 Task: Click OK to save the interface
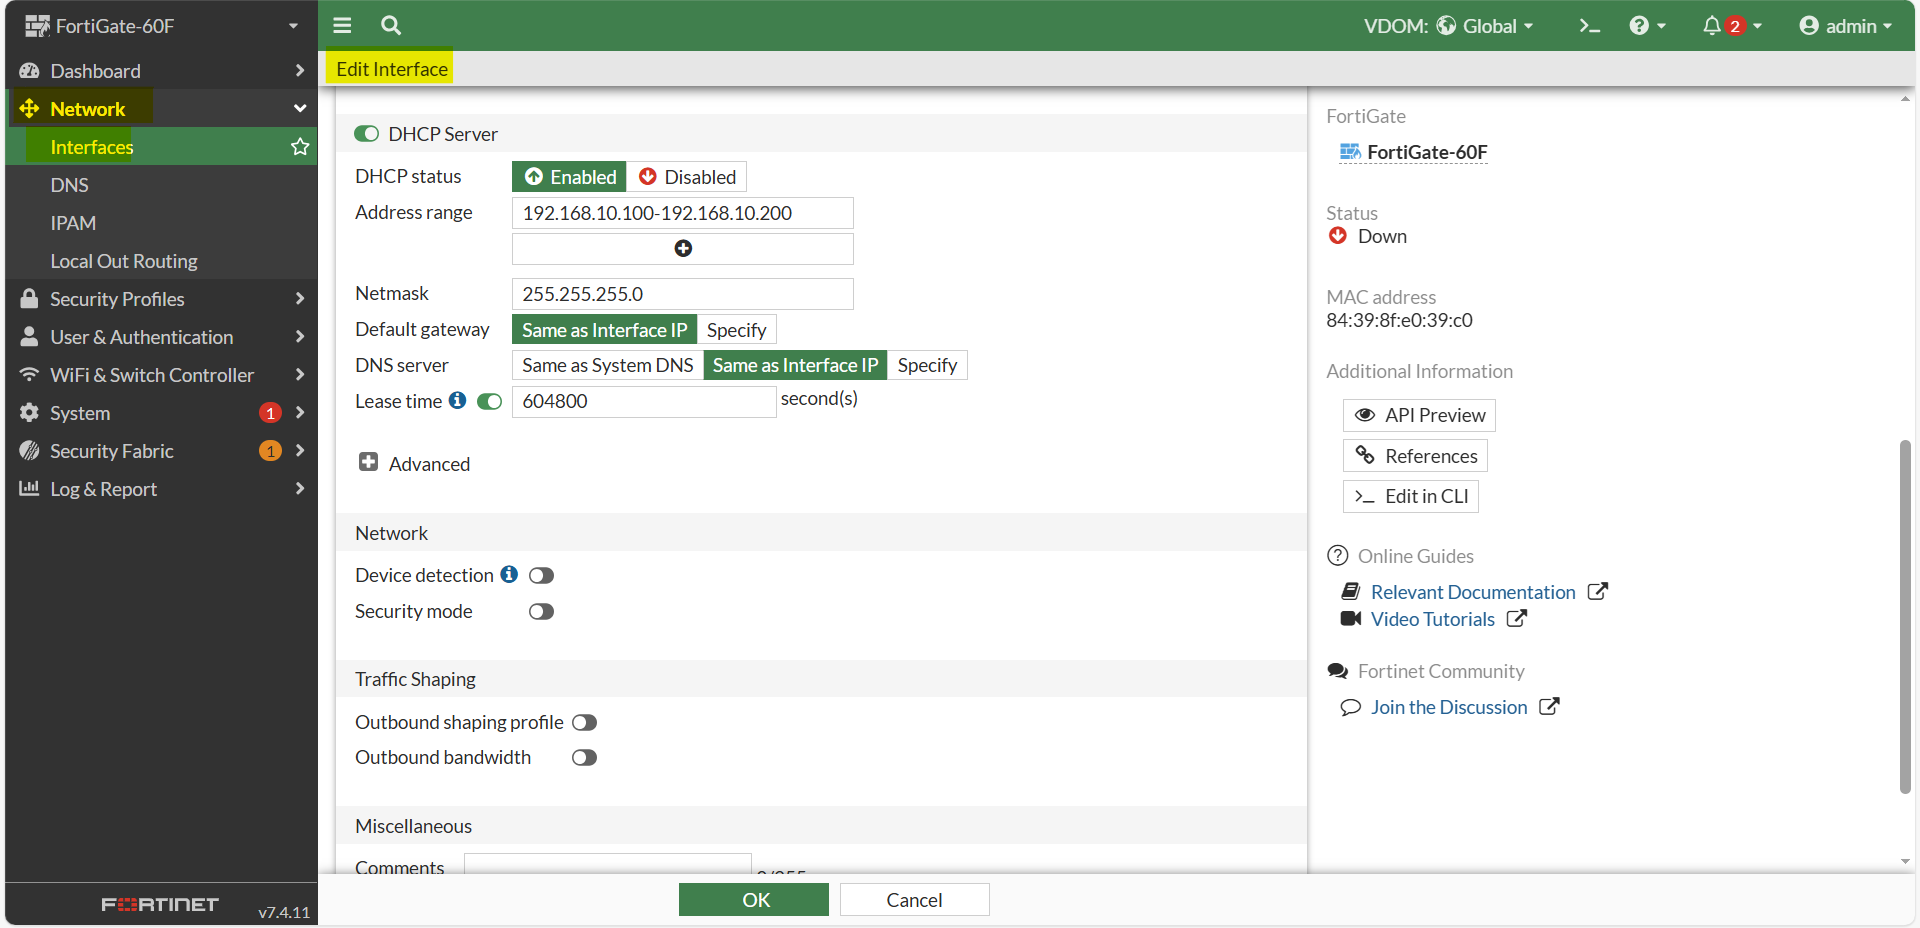coord(754,900)
